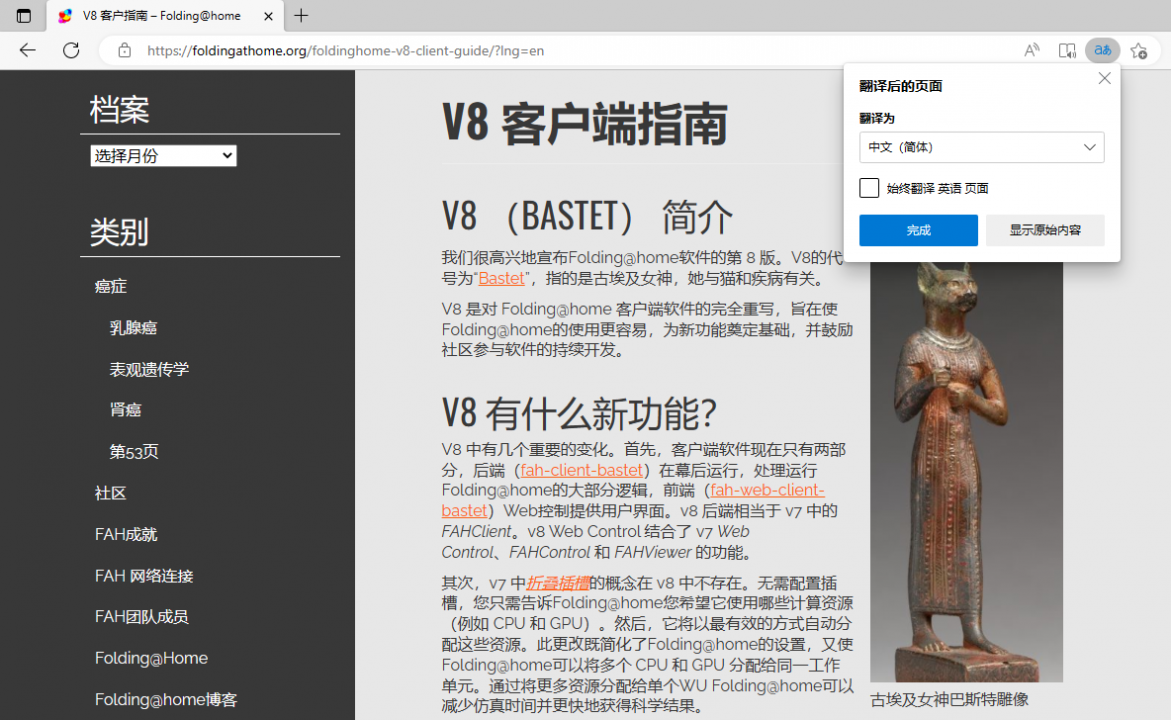Open the FAH成就 category

click(x=126, y=534)
